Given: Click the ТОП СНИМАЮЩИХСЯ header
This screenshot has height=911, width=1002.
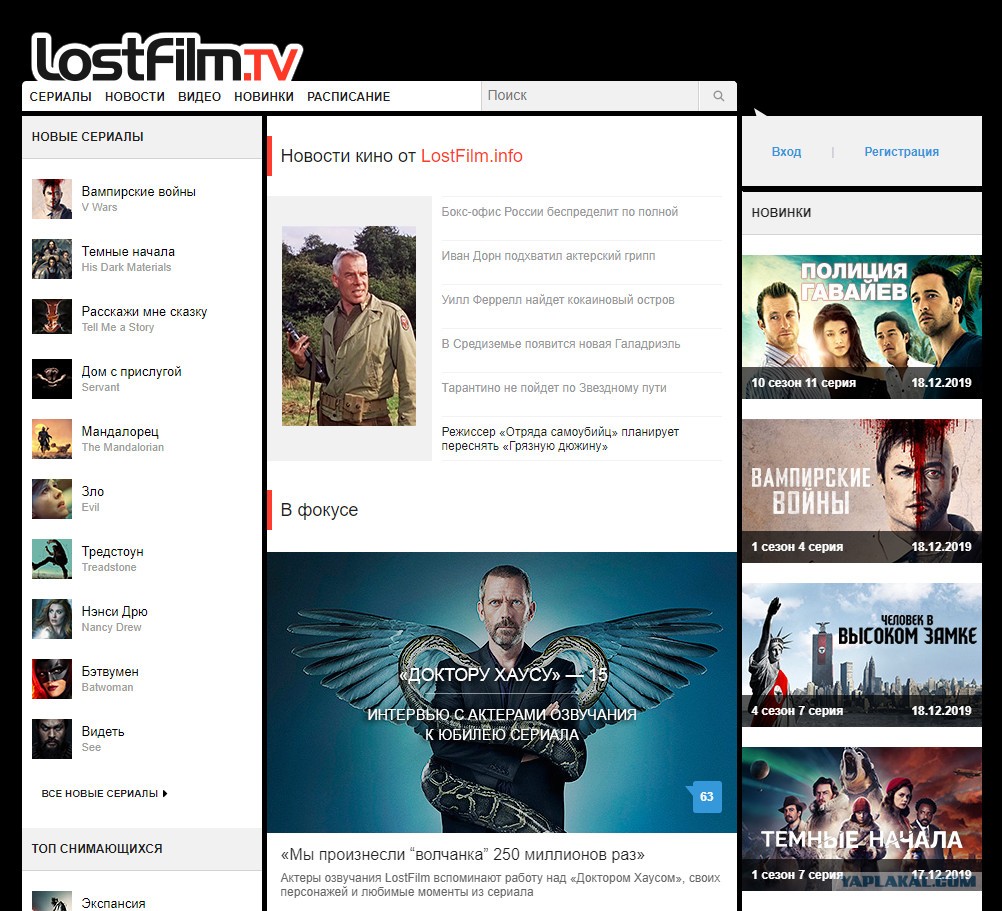Looking at the screenshot, I should [x=97, y=848].
